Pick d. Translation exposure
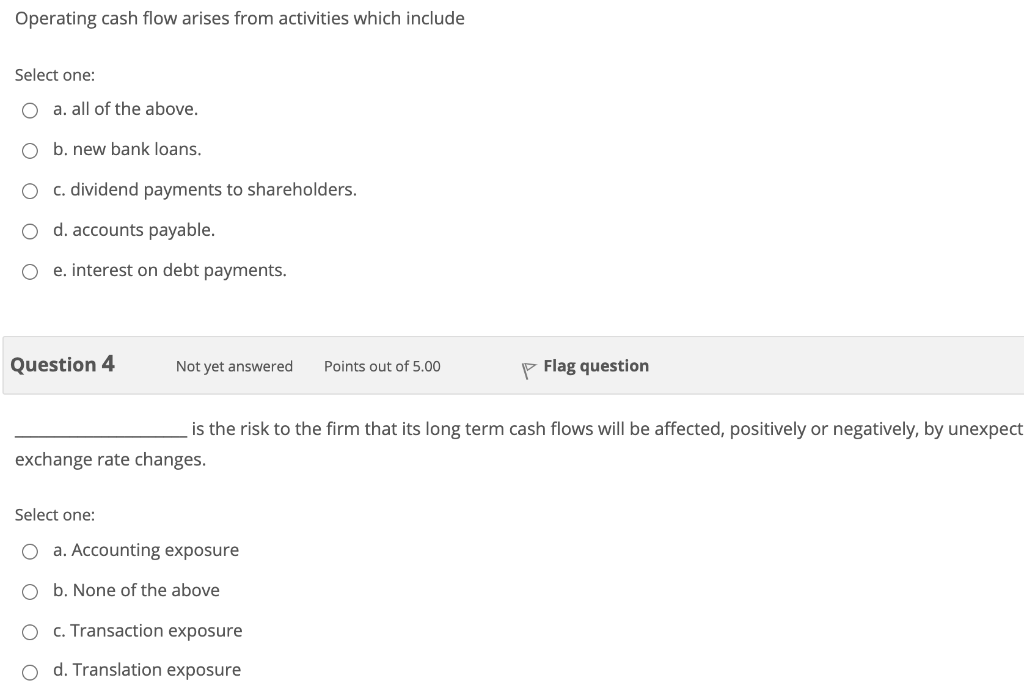The width and height of the screenshot is (1024, 694). [30, 671]
